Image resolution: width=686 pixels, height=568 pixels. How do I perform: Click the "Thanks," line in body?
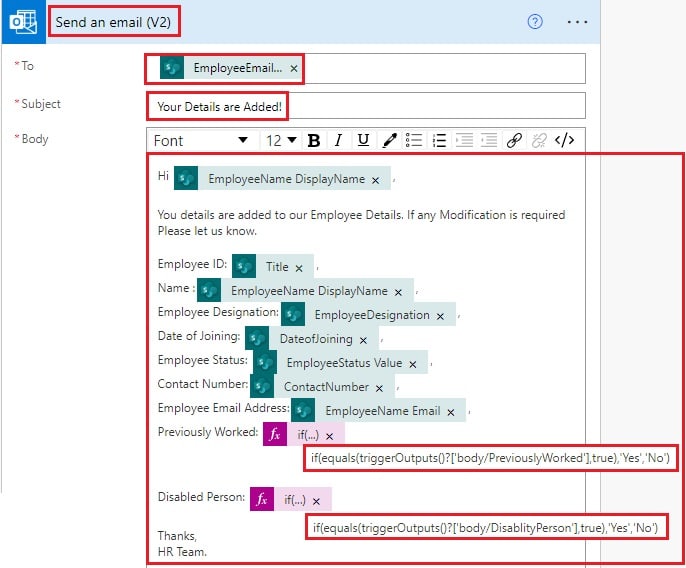(177, 536)
